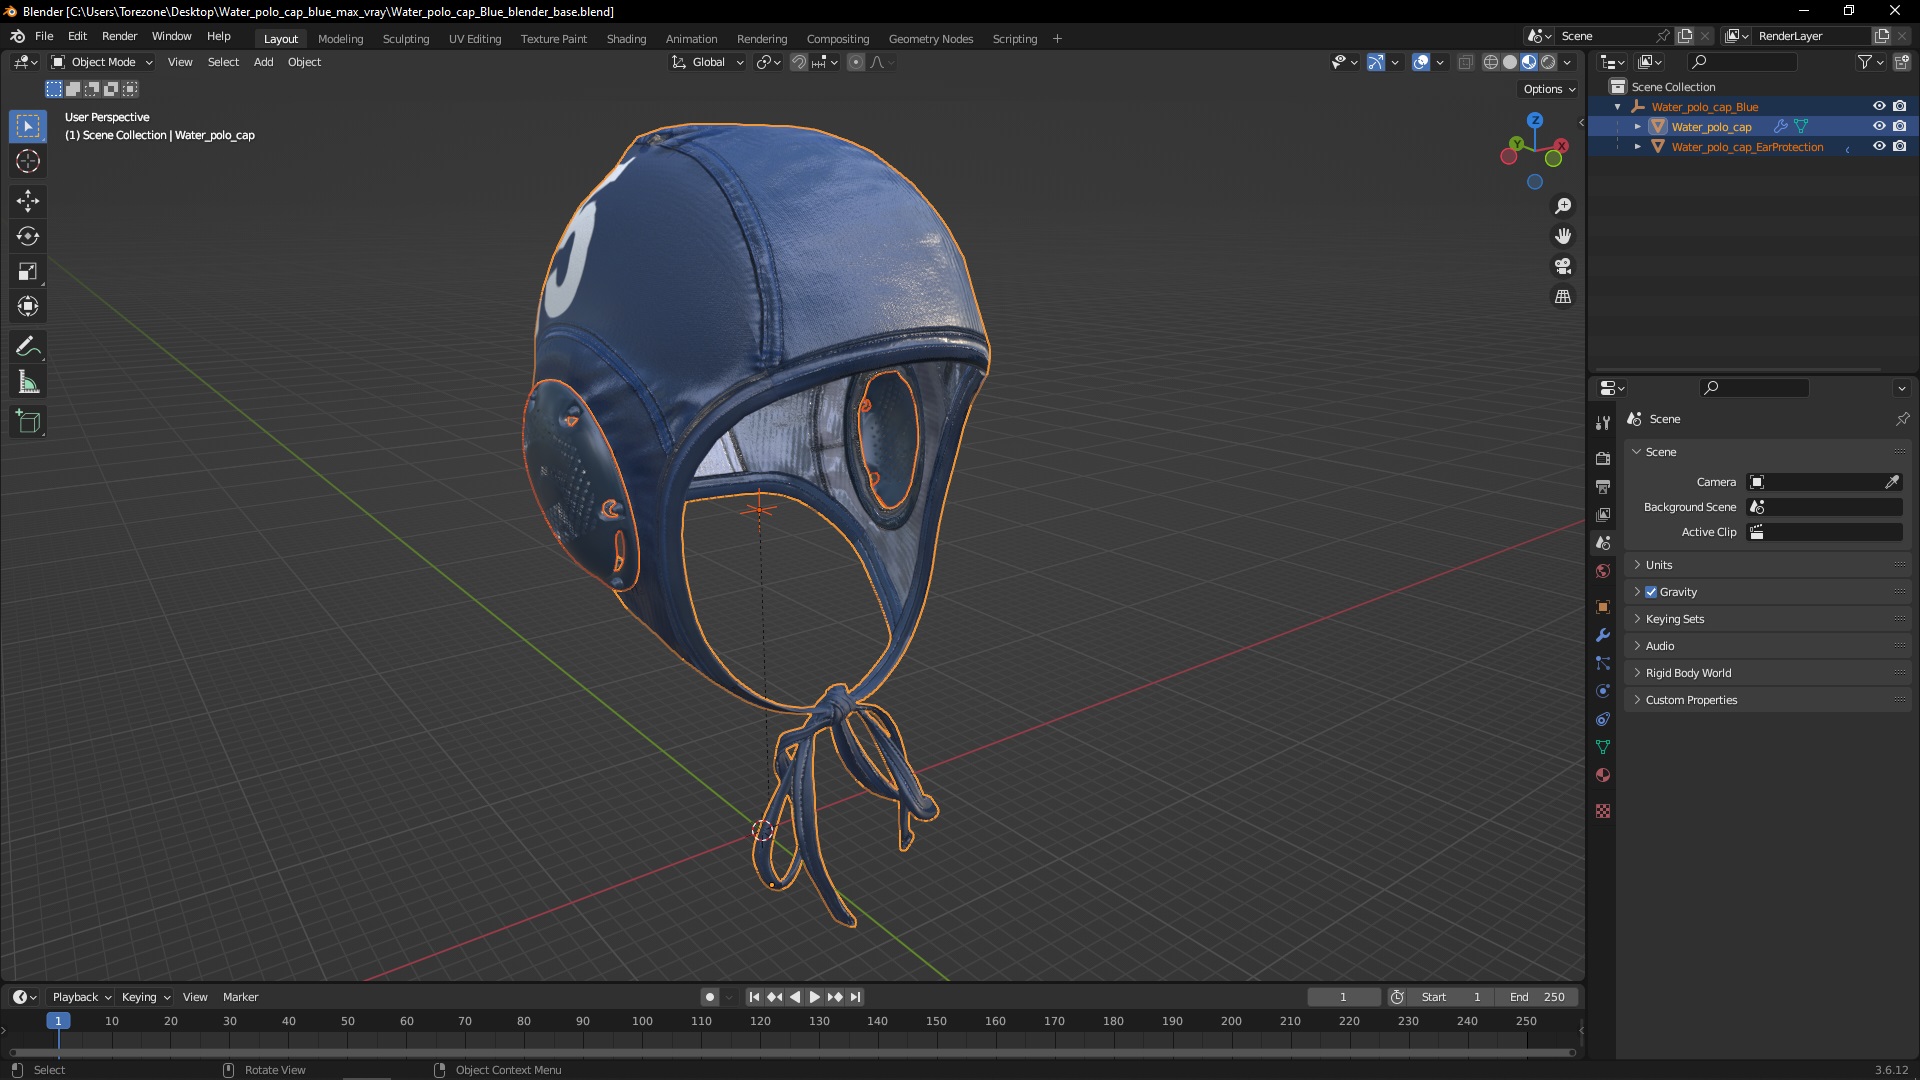Image resolution: width=1920 pixels, height=1080 pixels.
Task: Open the Material properties tab
Action: pos(1603,775)
